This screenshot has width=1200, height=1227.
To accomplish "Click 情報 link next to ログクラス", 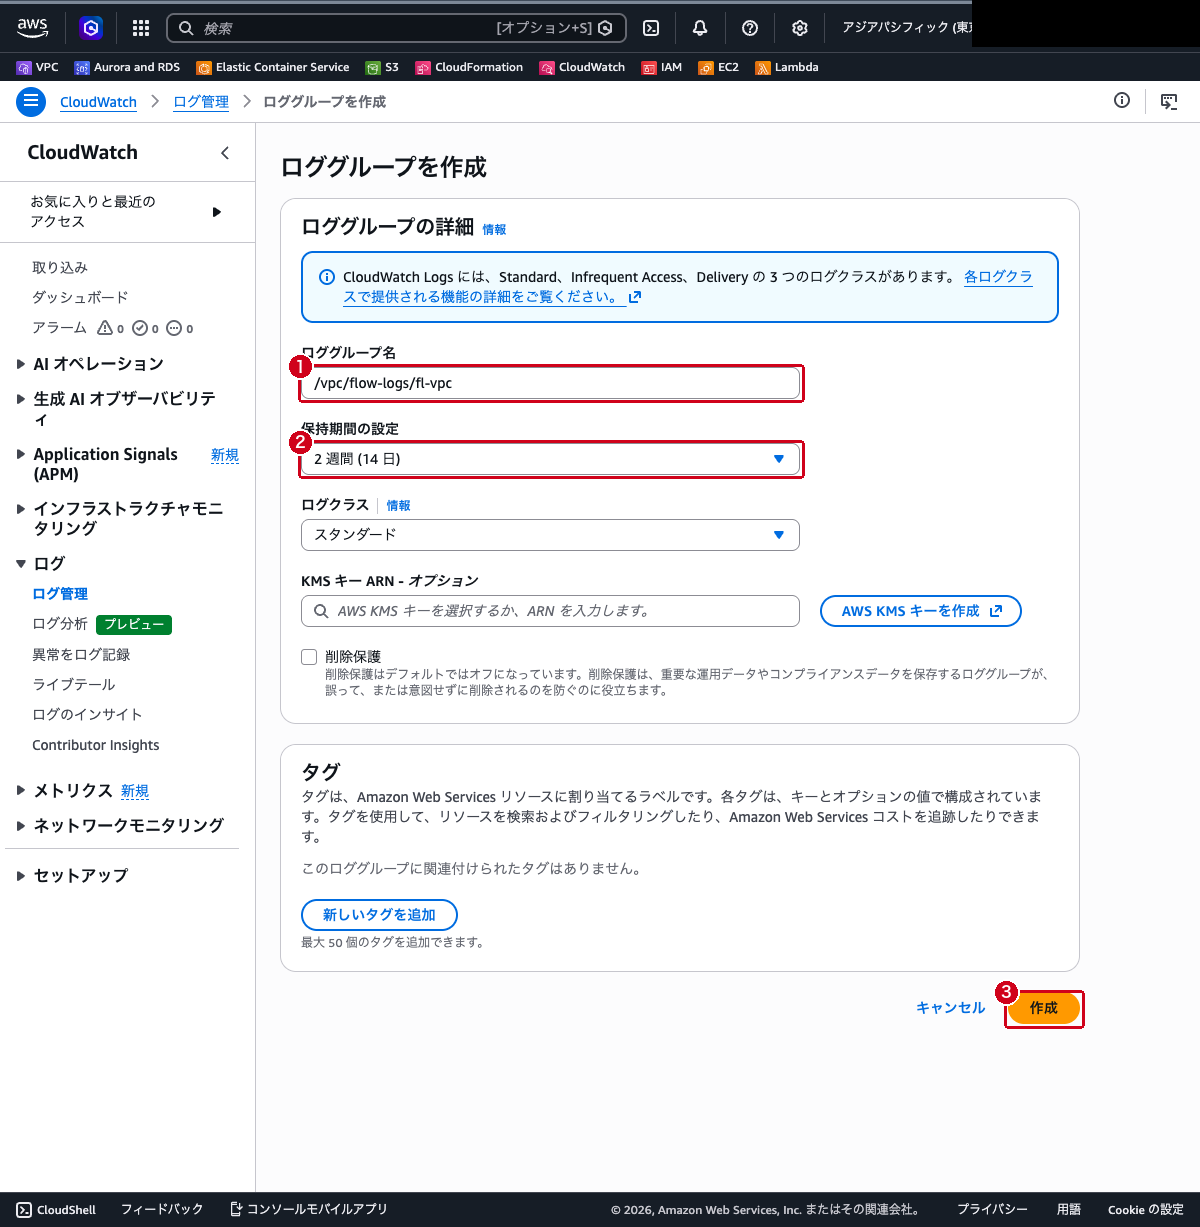I will [x=398, y=506].
